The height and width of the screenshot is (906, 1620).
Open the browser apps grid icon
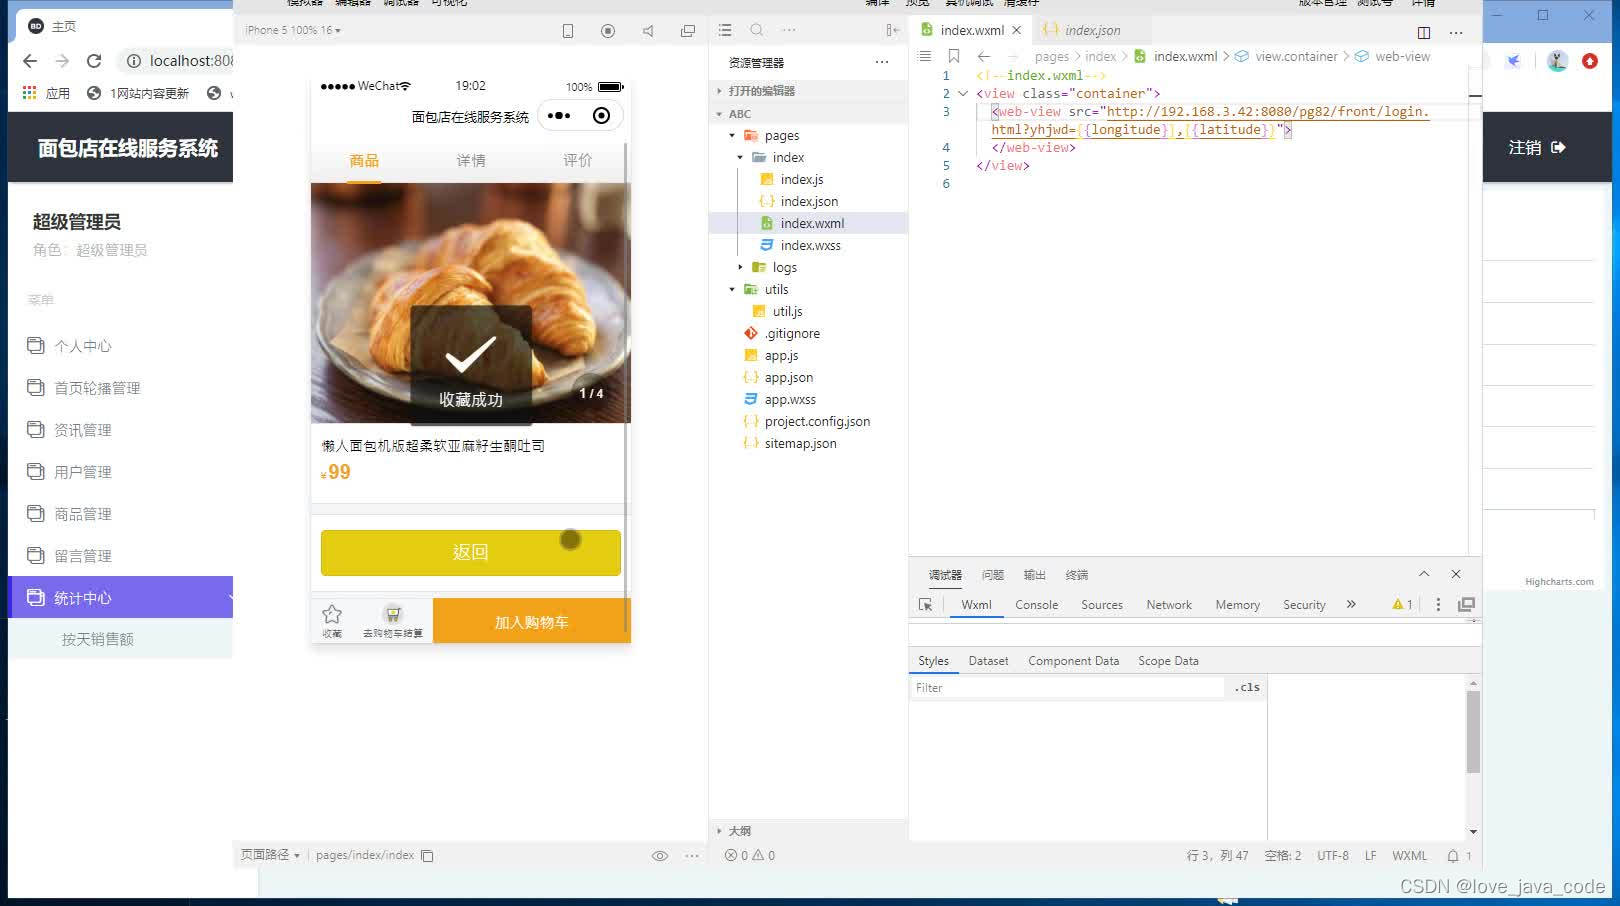(x=30, y=93)
